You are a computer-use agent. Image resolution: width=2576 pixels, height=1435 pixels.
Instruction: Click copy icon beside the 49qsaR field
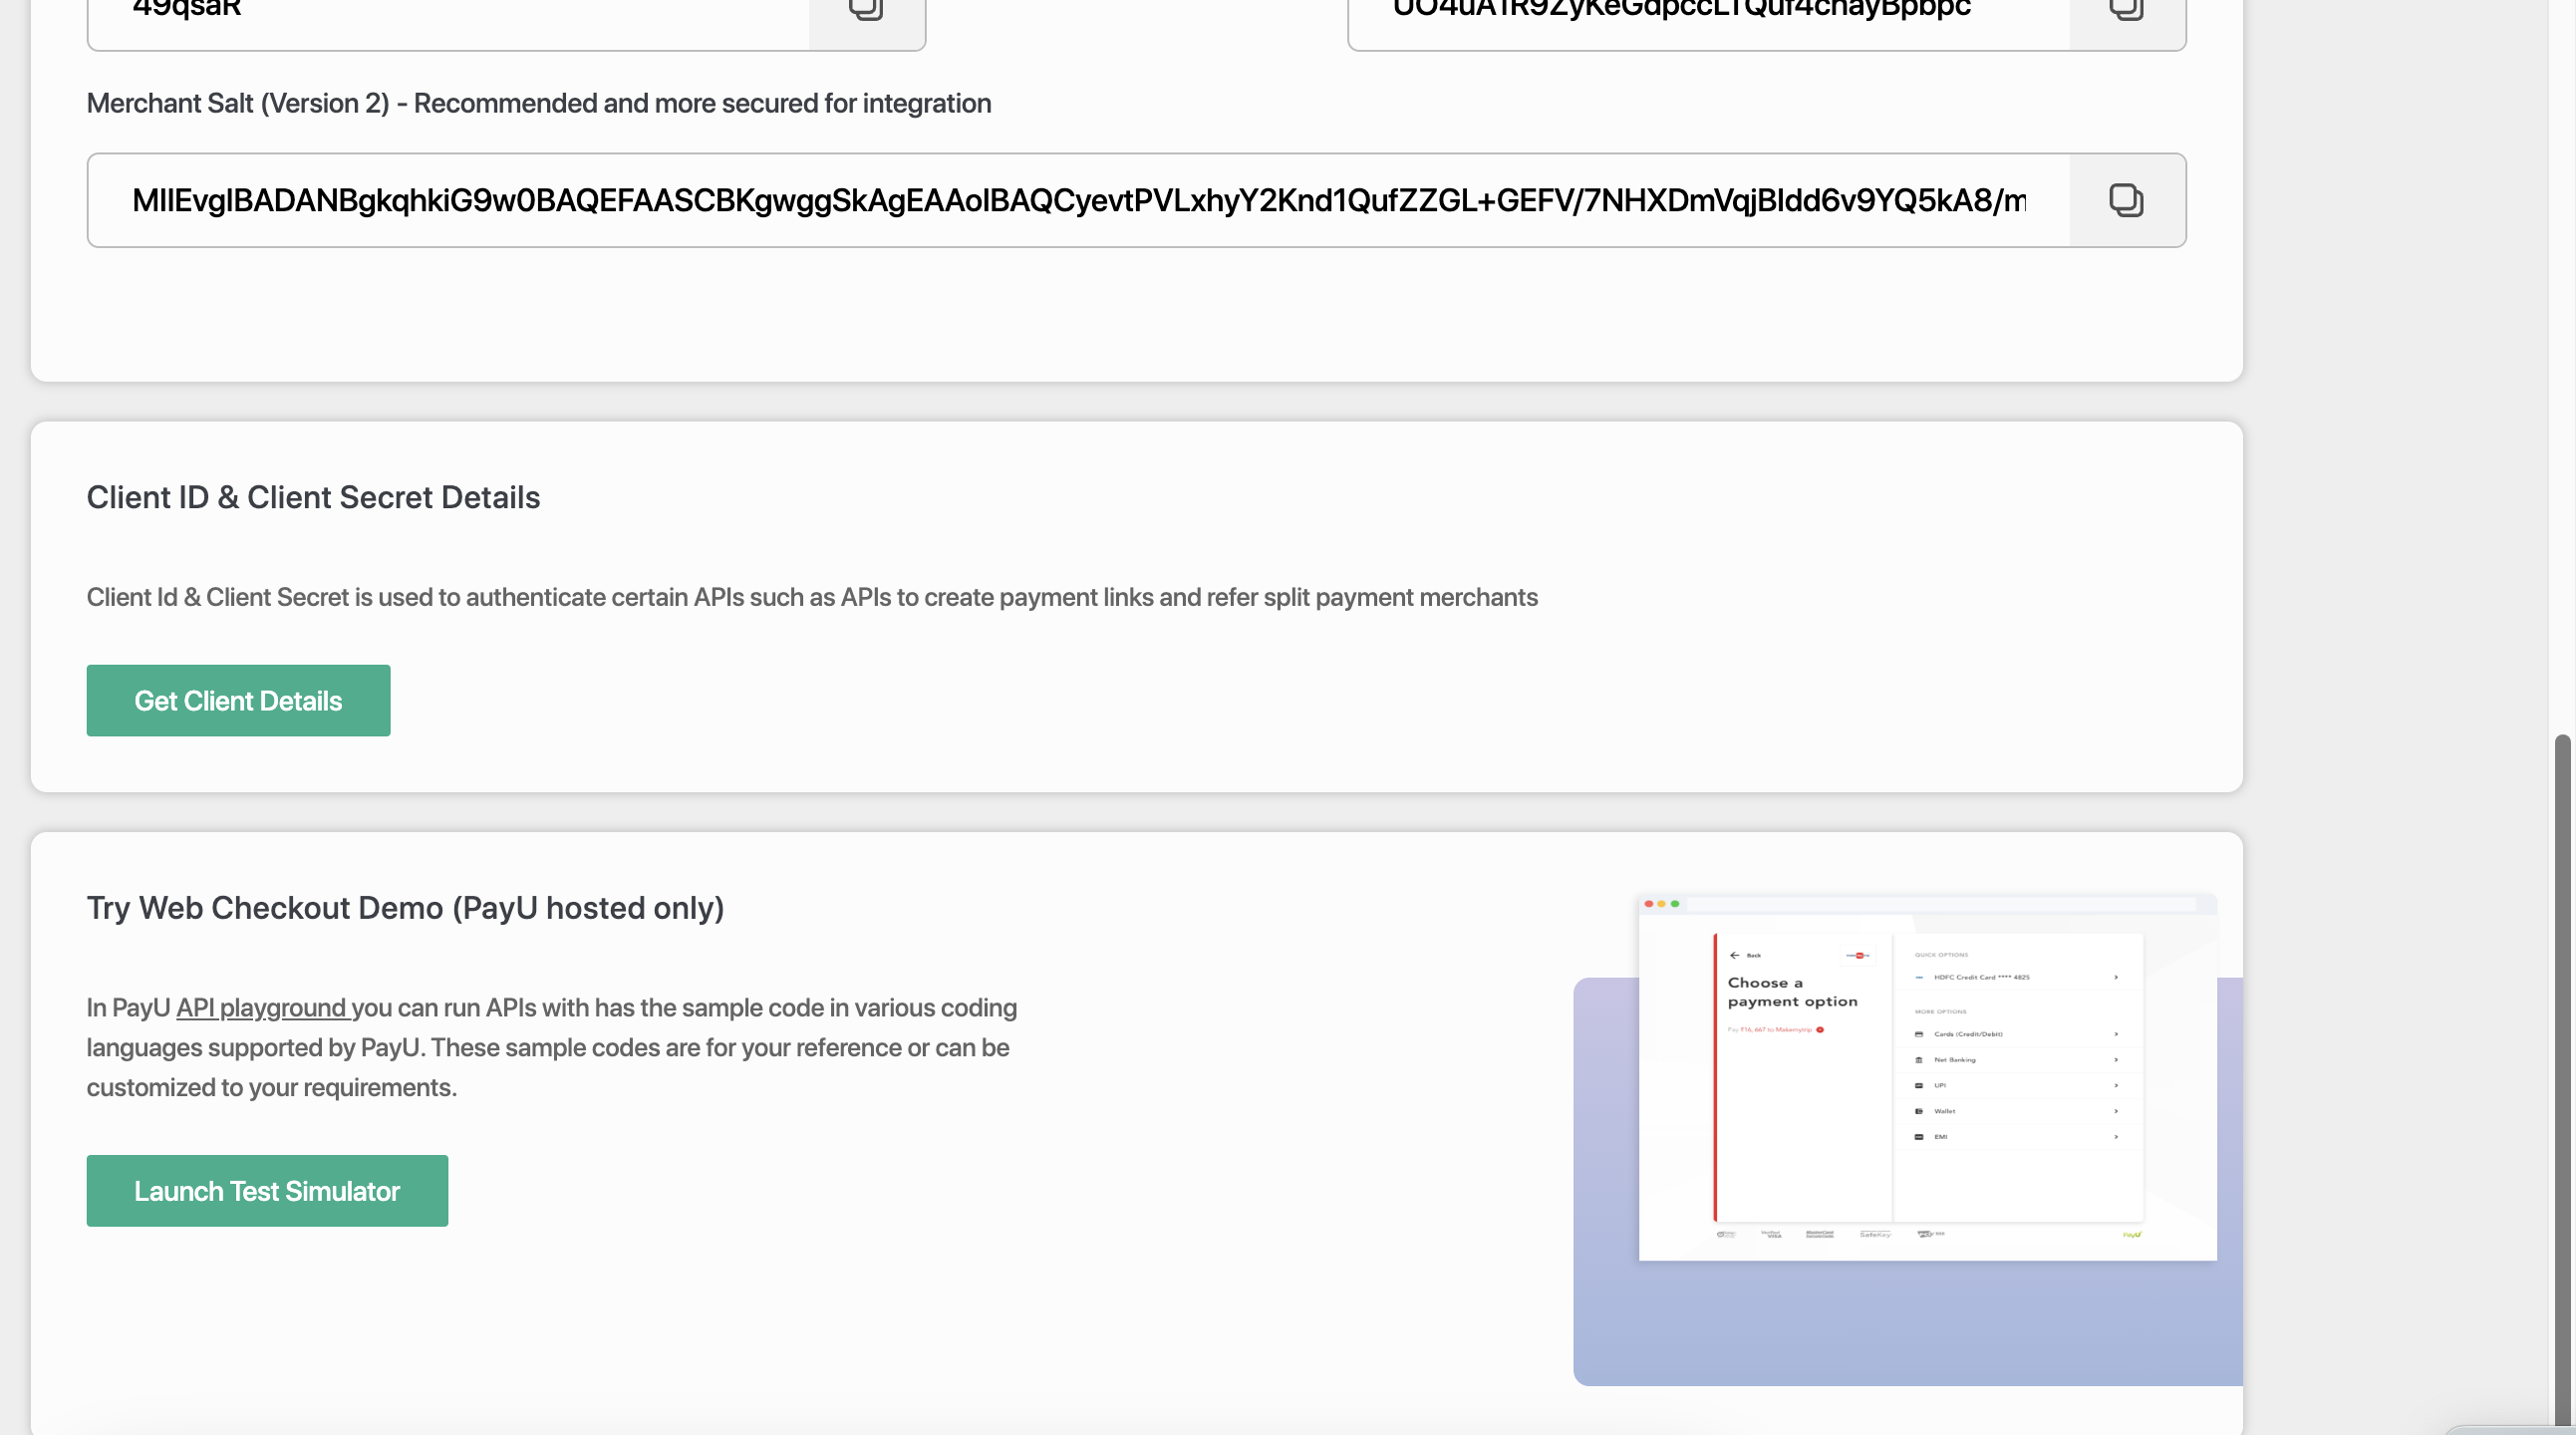coord(866,10)
